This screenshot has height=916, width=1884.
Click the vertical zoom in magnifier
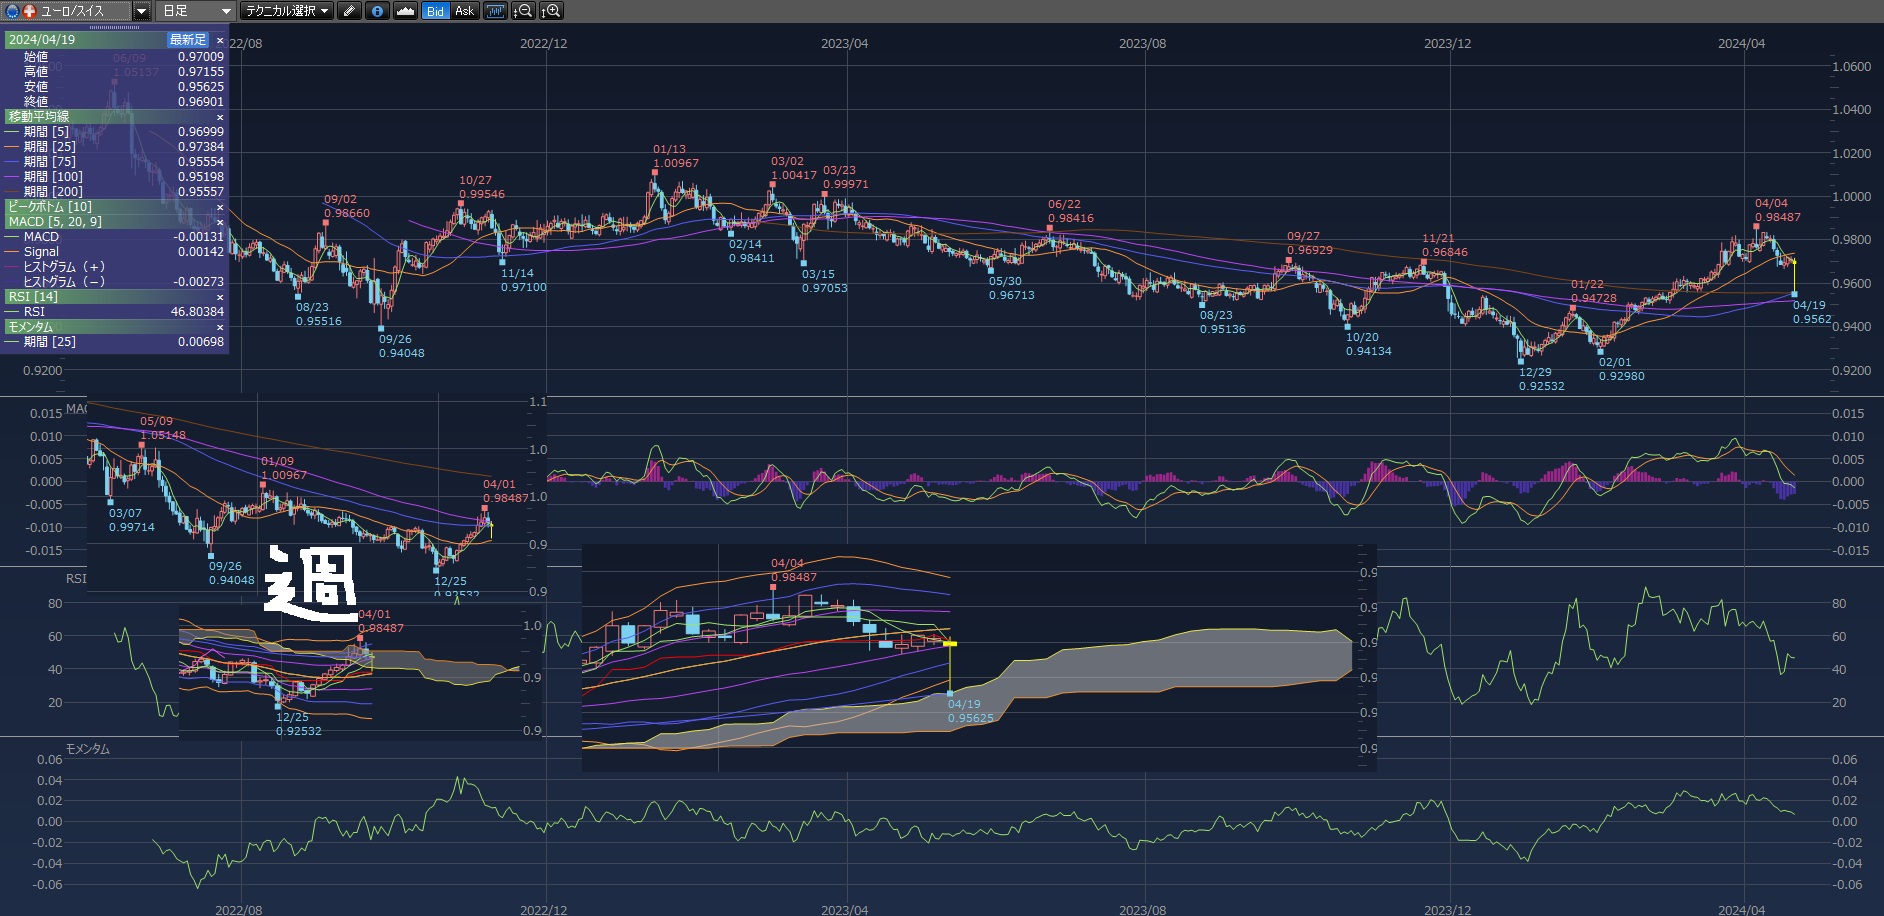click(x=551, y=11)
